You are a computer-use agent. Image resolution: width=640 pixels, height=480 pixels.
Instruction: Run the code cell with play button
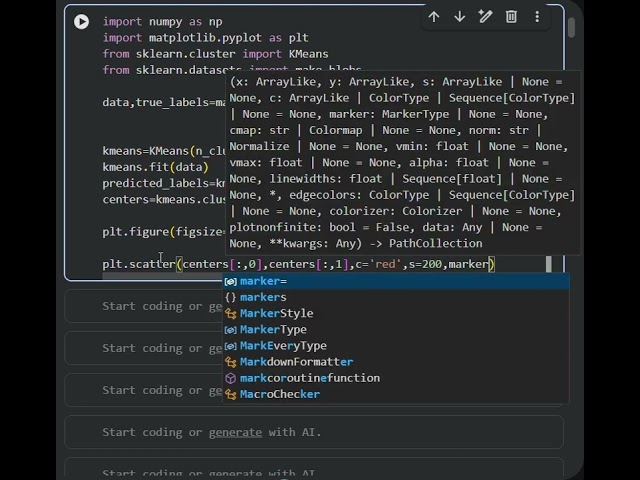tap(81, 22)
